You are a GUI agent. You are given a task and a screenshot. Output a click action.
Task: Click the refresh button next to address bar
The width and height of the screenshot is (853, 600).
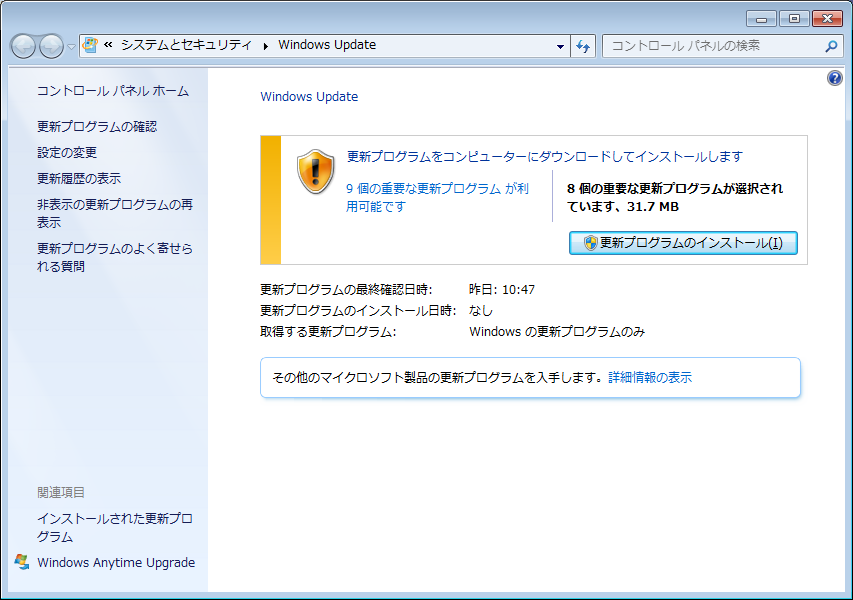pyautogui.click(x=583, y=46)
